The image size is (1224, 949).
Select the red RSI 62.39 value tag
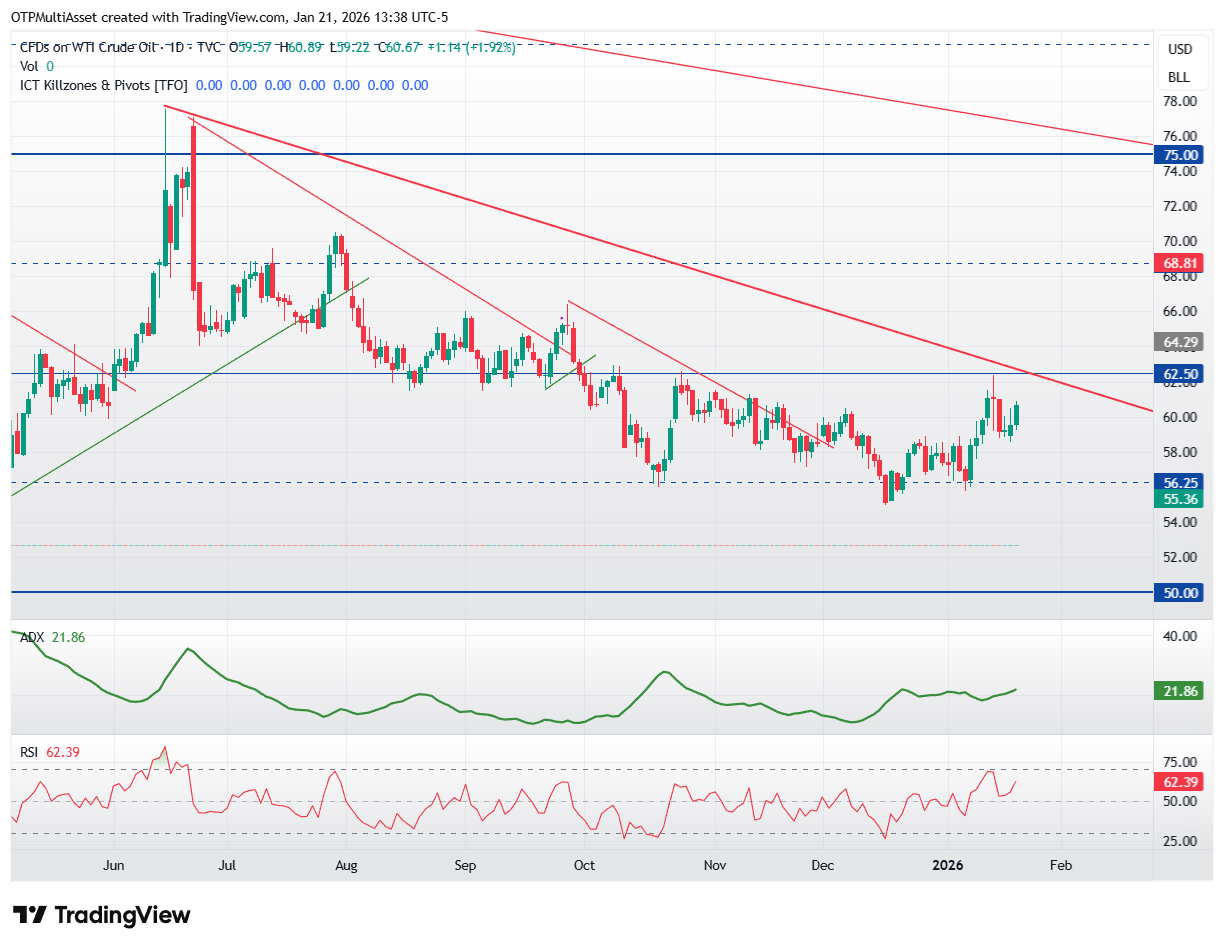click(x=1180, y=781)
